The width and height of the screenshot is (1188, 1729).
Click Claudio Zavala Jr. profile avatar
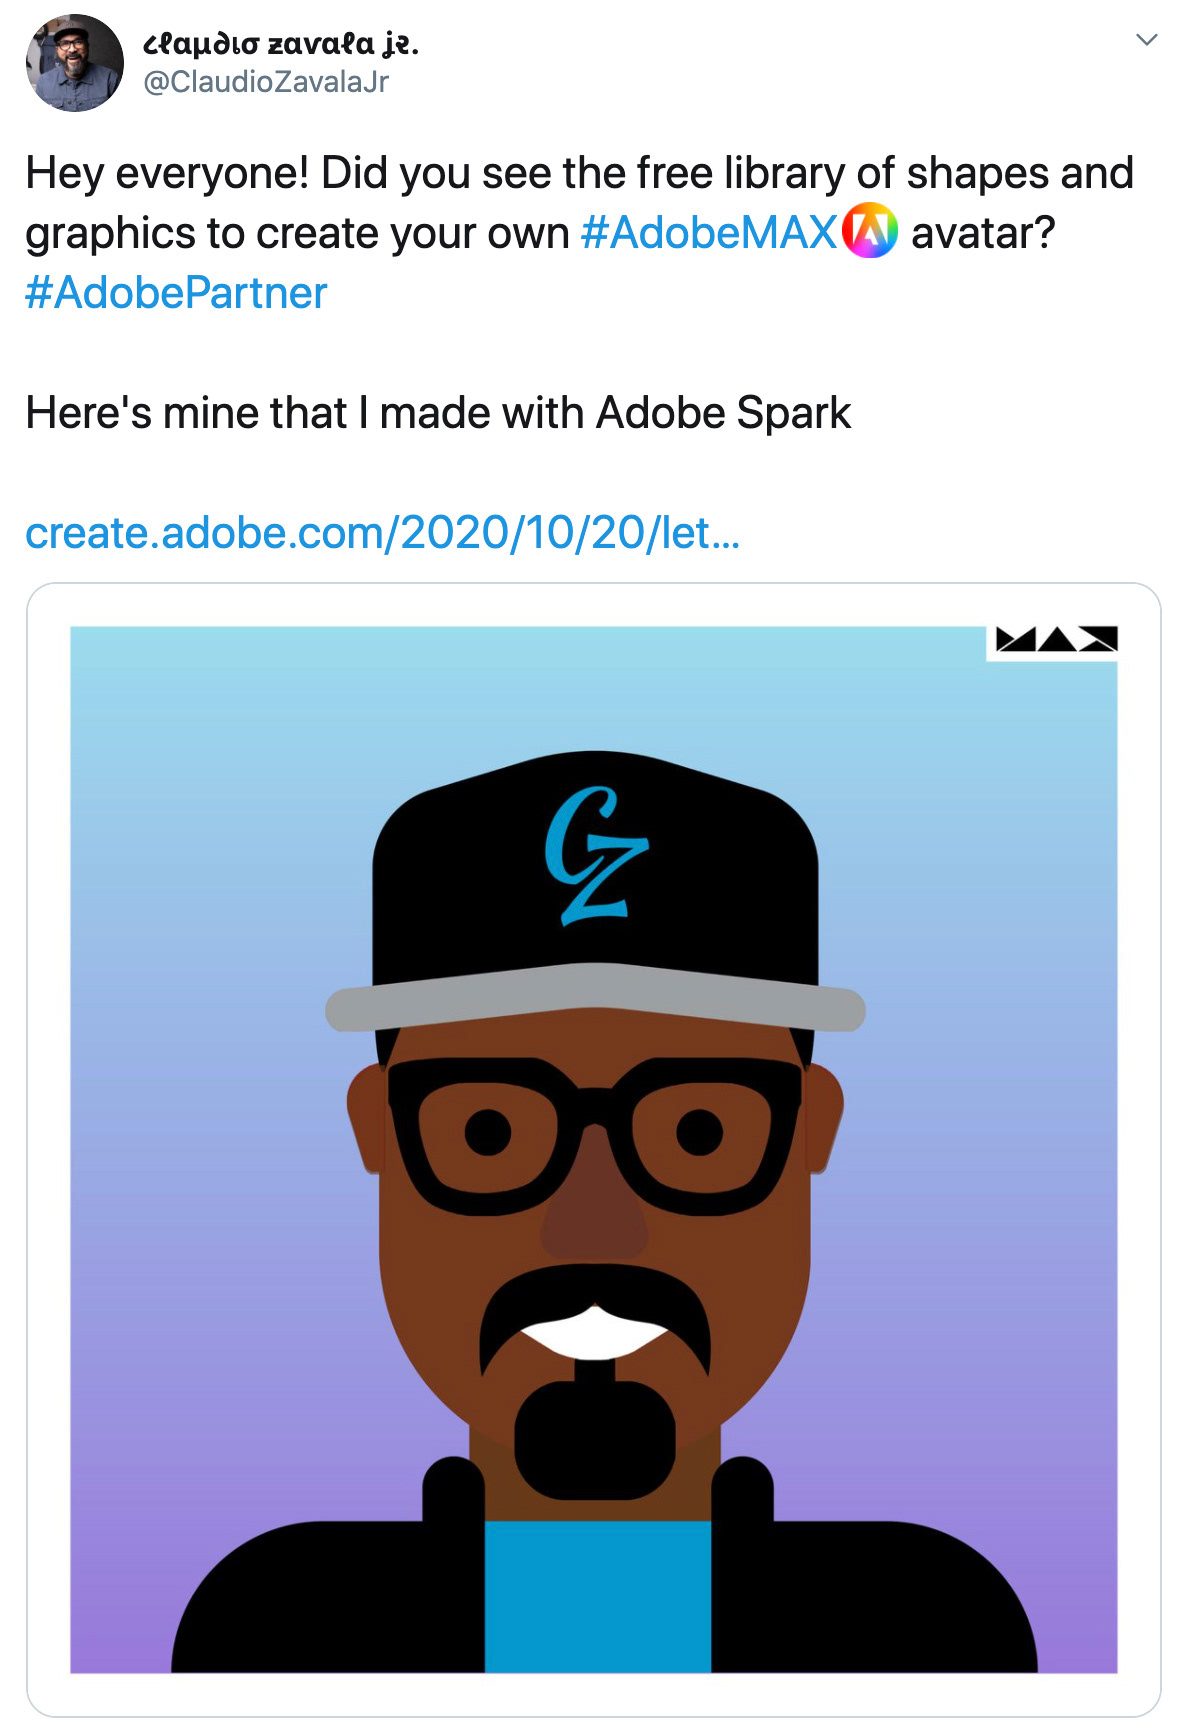point(74,63)
